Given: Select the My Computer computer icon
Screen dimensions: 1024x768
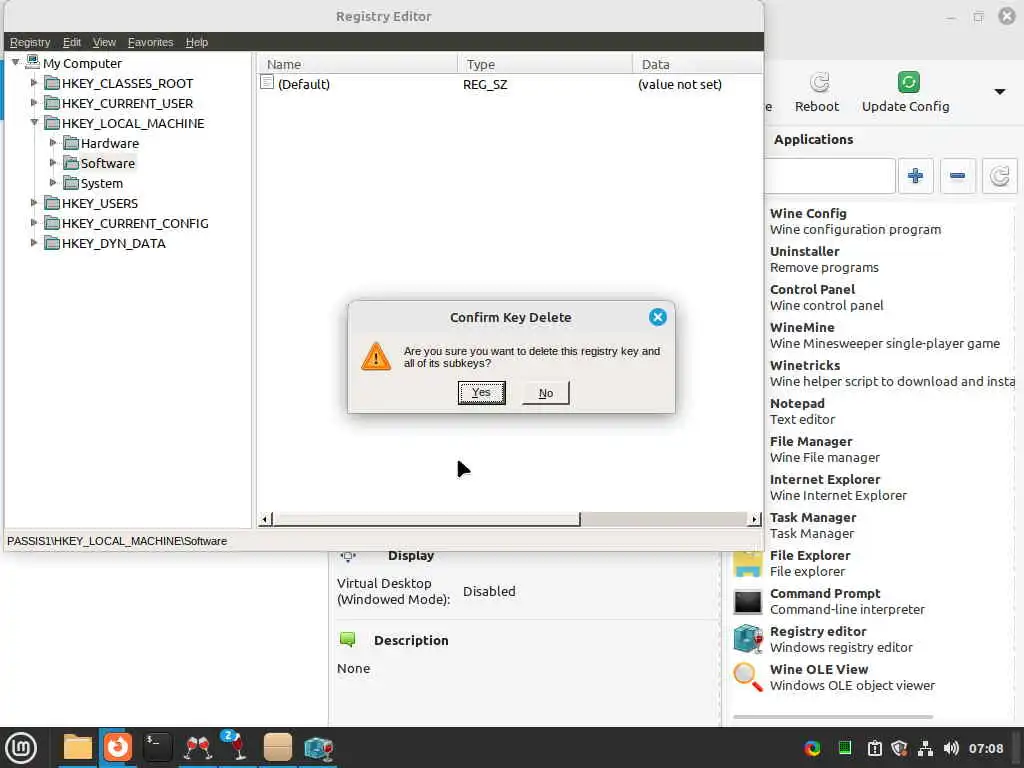Looking at the screenshot, I should pos(32,63).
